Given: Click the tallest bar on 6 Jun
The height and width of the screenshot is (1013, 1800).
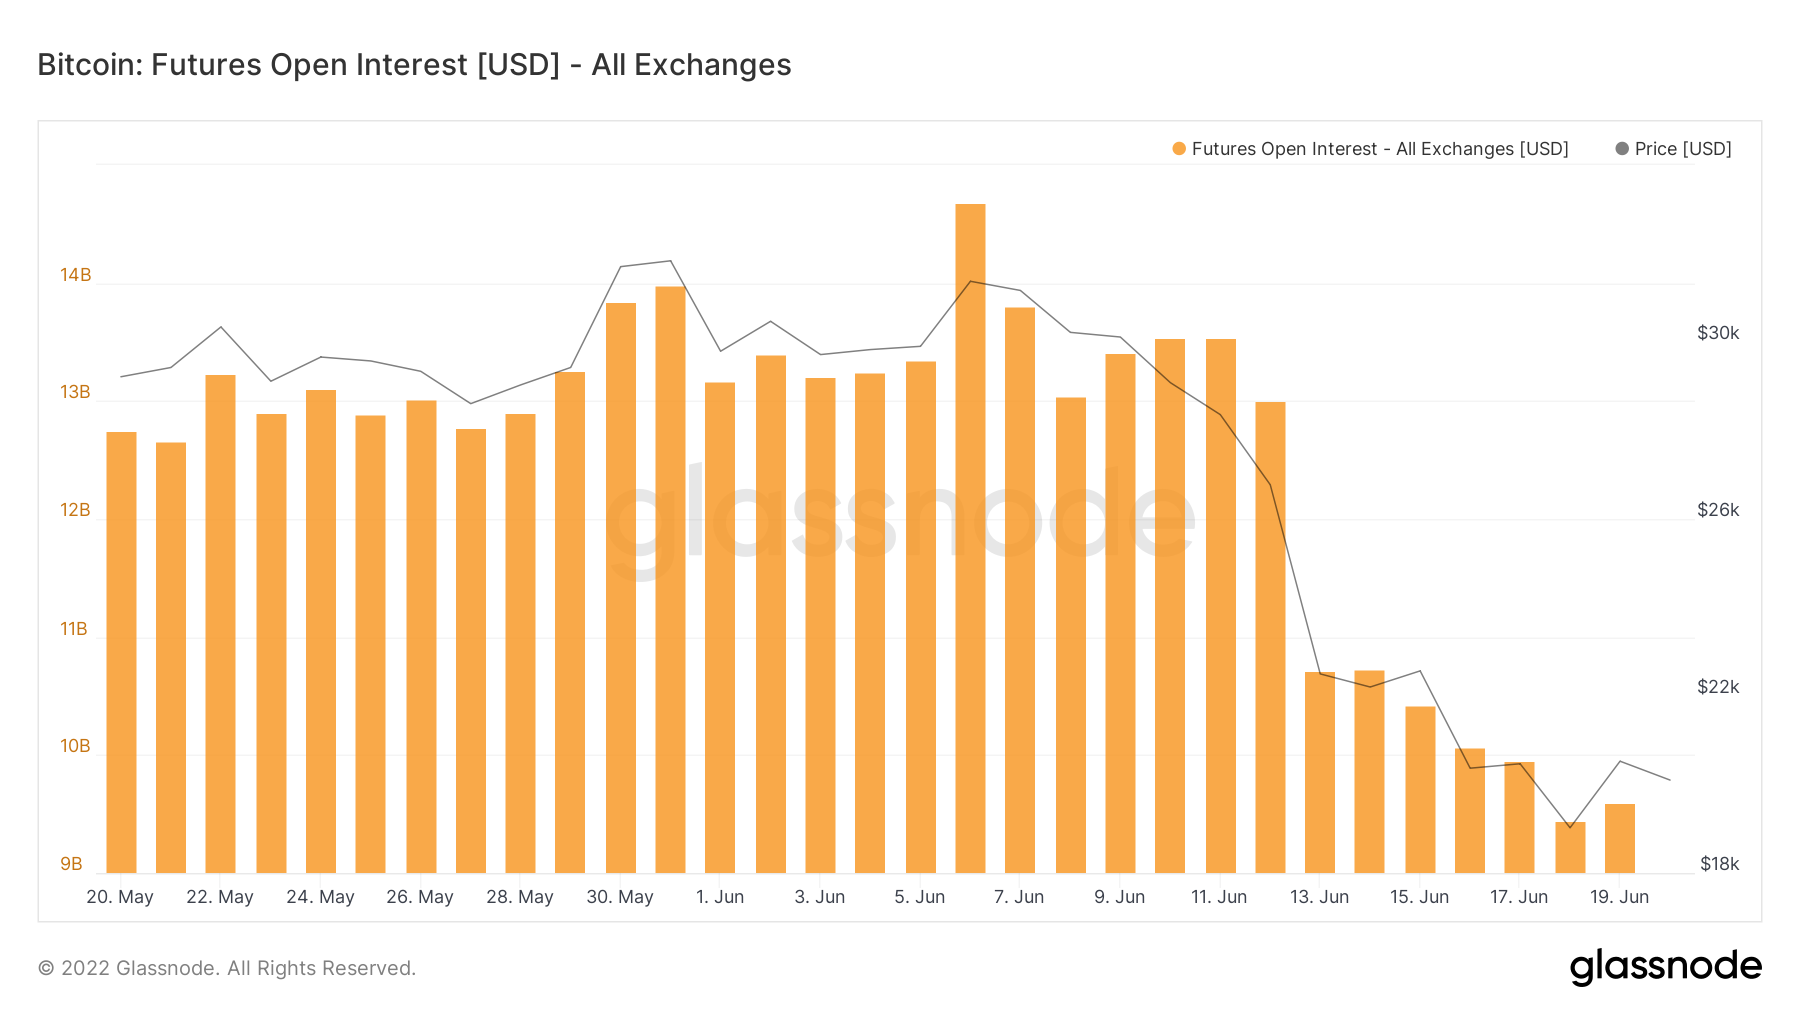Looking at the screenshot, I should point(970,538).
